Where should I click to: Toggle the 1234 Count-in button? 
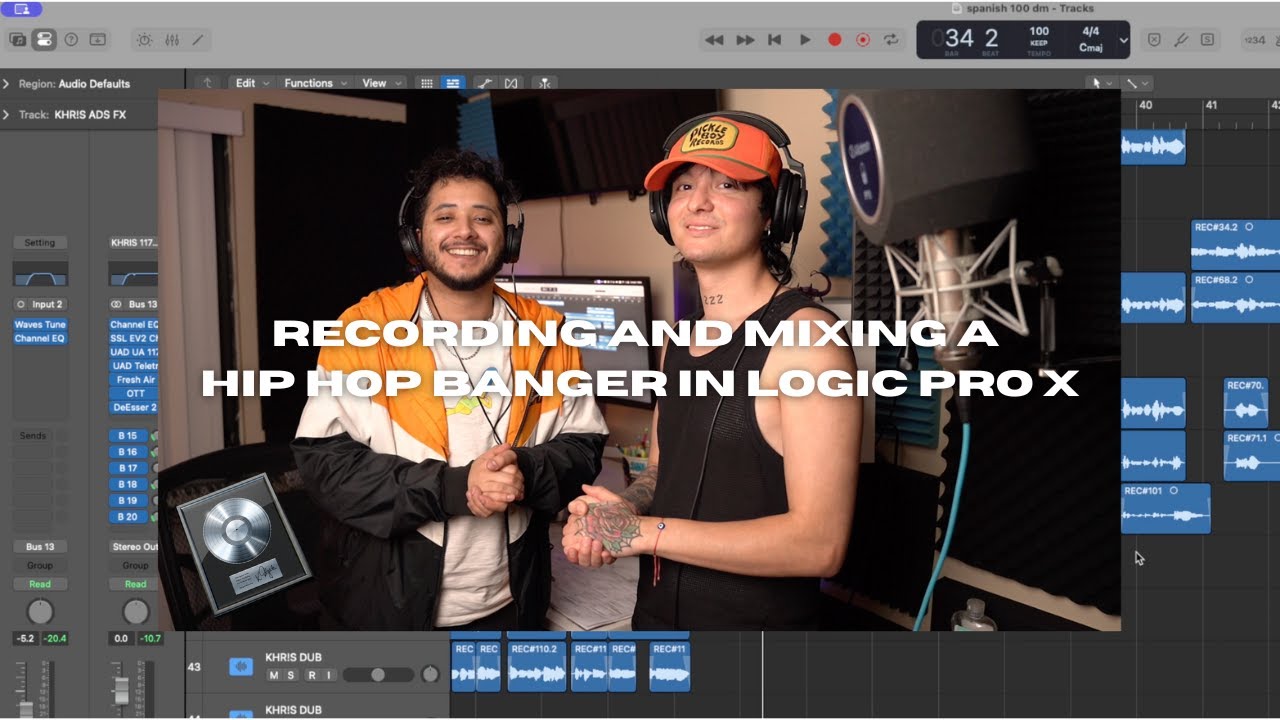1254,40
